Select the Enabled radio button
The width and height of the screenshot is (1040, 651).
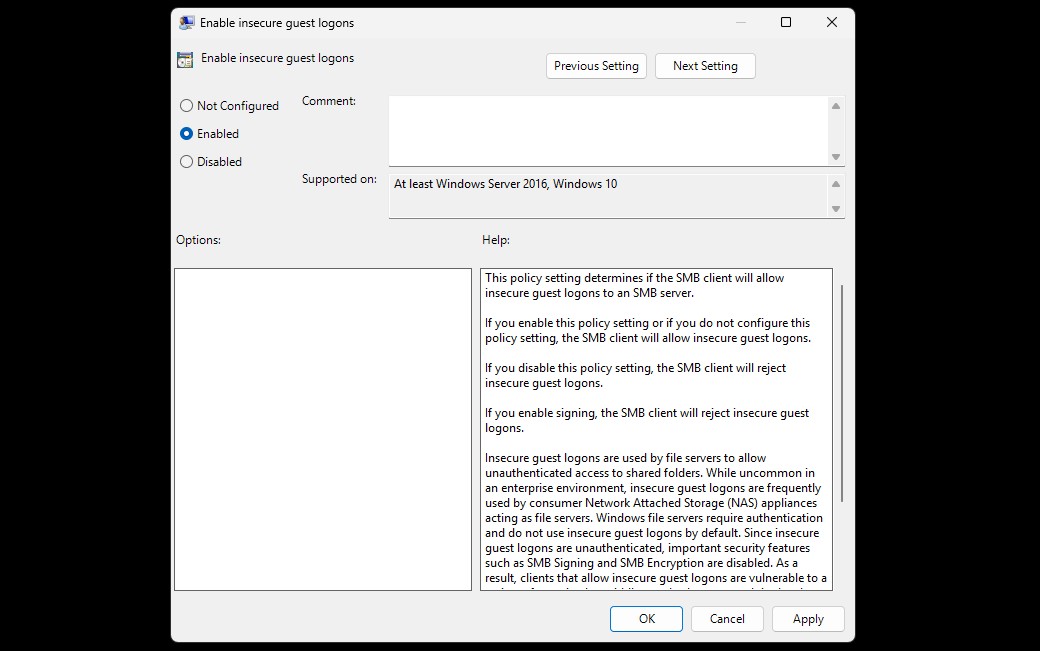(x=186, y=133)
